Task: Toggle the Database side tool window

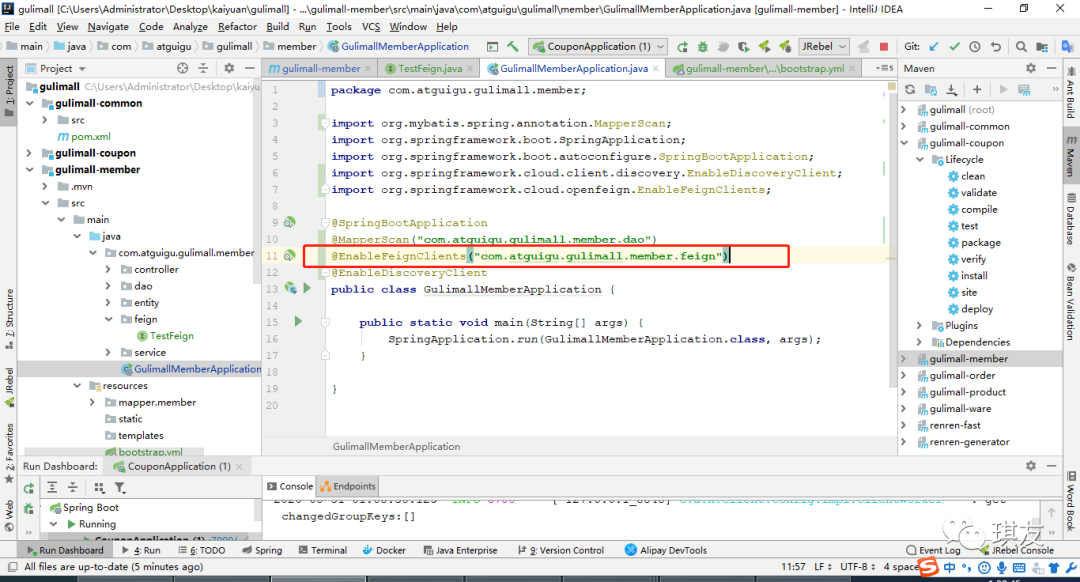Action: click(x=1071, y=220)
